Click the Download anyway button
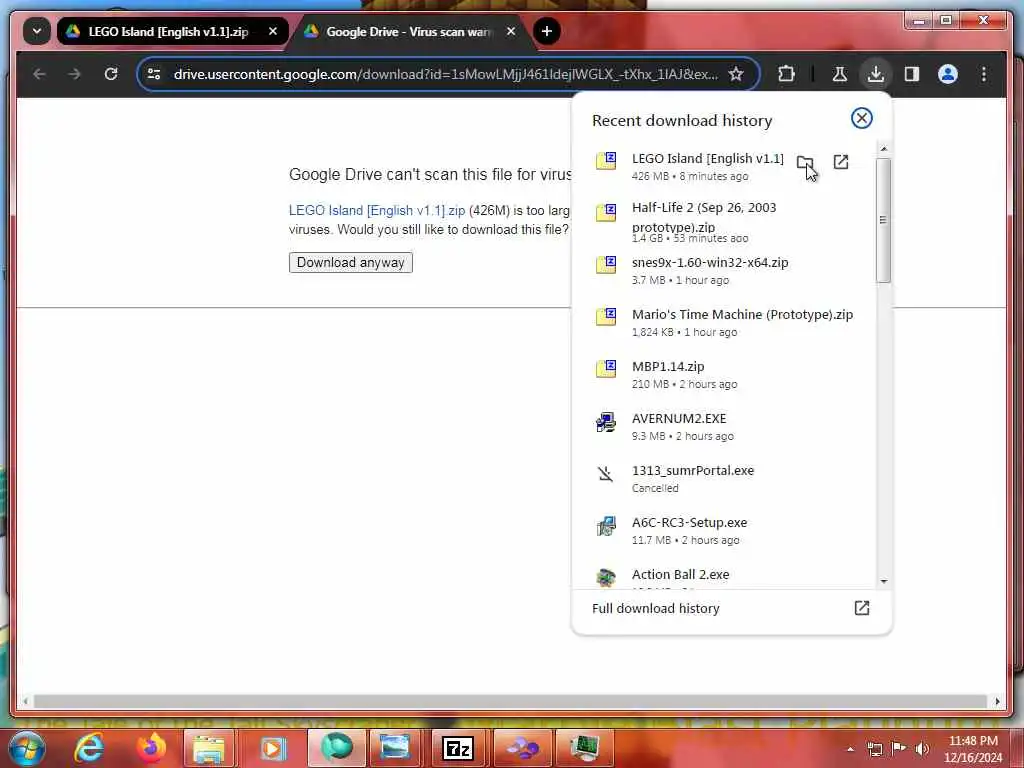Screen dimensions: 1024x768 tap(351, 263)
